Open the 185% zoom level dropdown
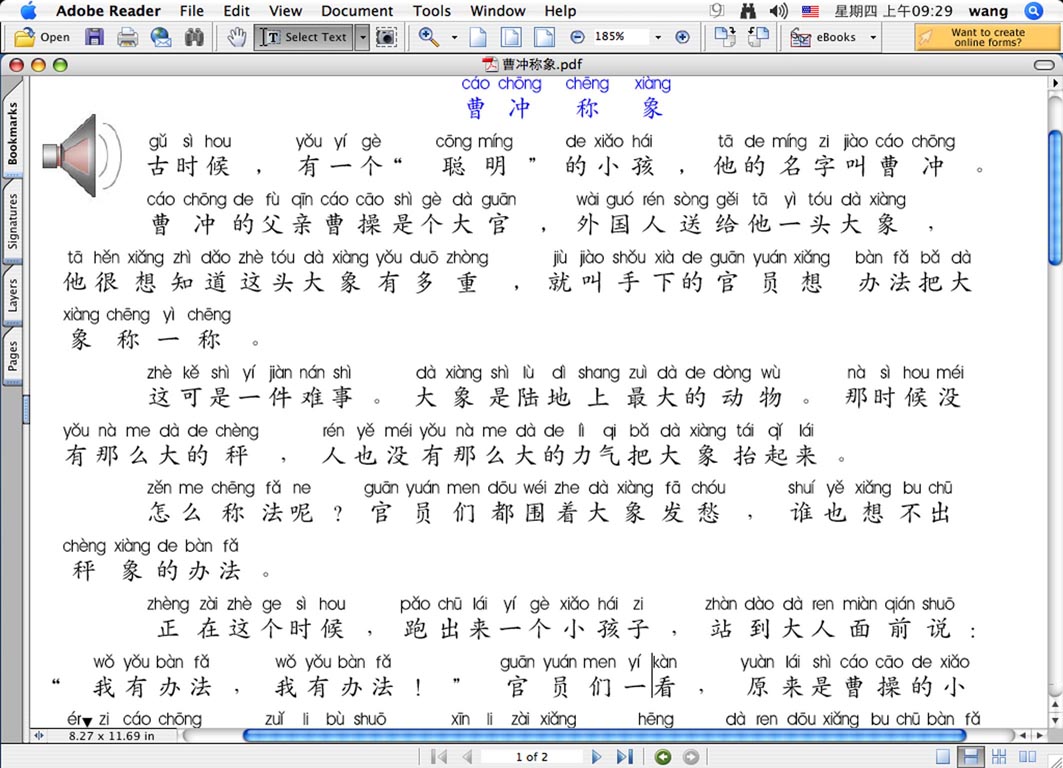The height and width of the screenshot is (768, 1063). (x=657, y=37)
